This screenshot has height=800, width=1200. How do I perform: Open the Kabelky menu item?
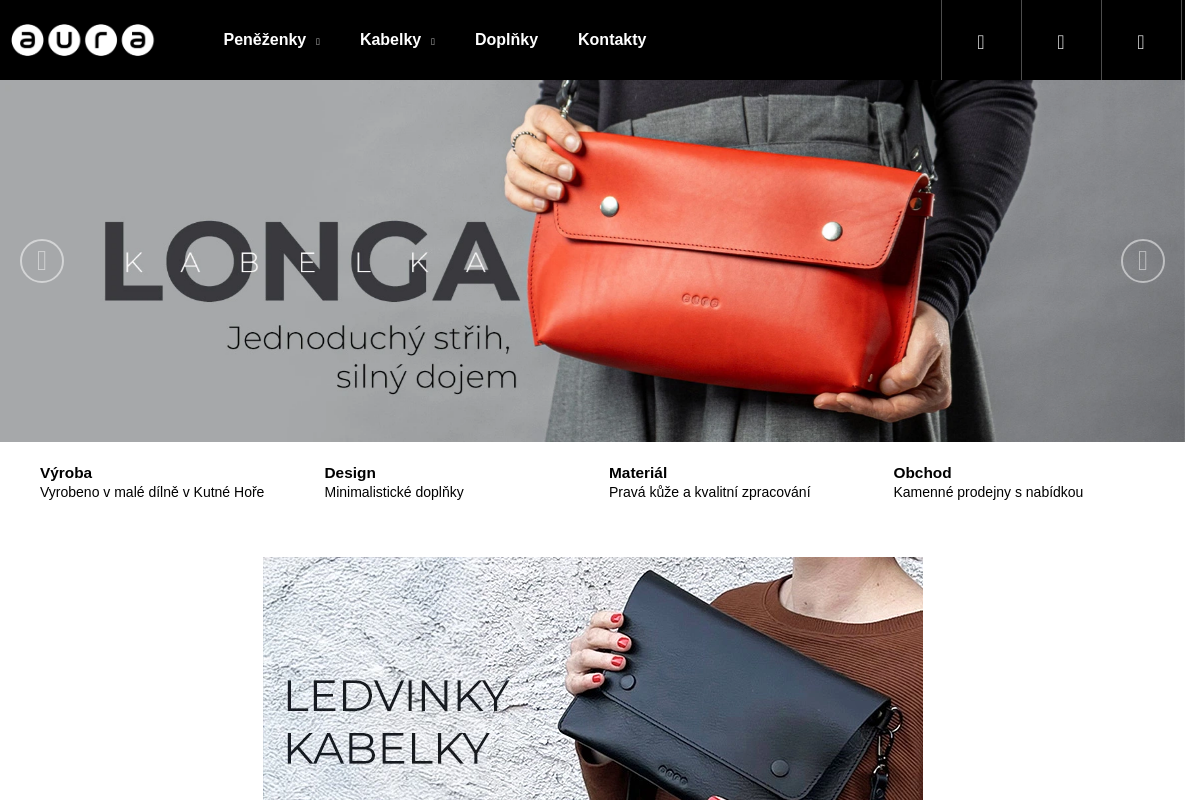pyautogui.click(x=390, y=40)
